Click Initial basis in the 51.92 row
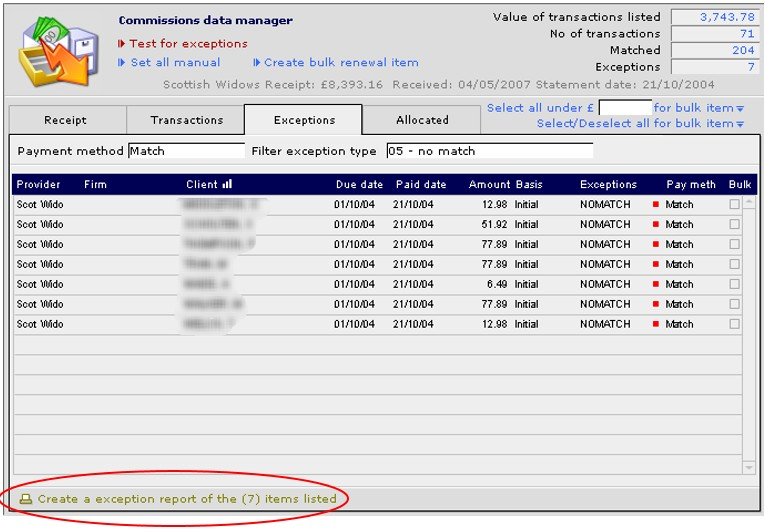This screenshot has width=765, height=529. 526,224
